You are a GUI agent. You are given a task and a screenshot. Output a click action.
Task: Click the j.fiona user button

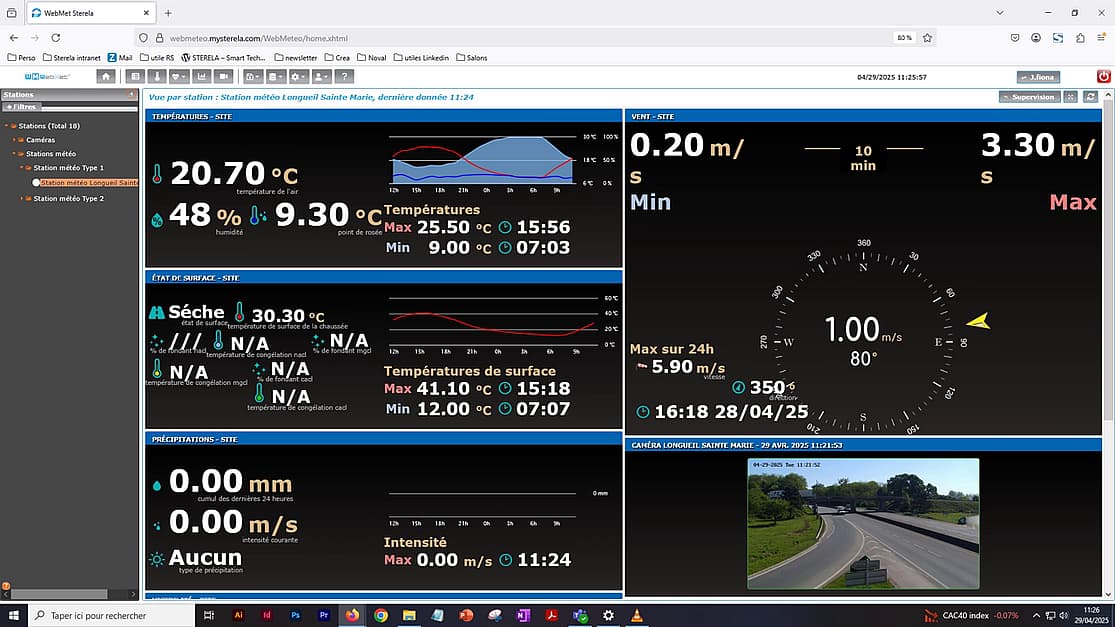1037,77
